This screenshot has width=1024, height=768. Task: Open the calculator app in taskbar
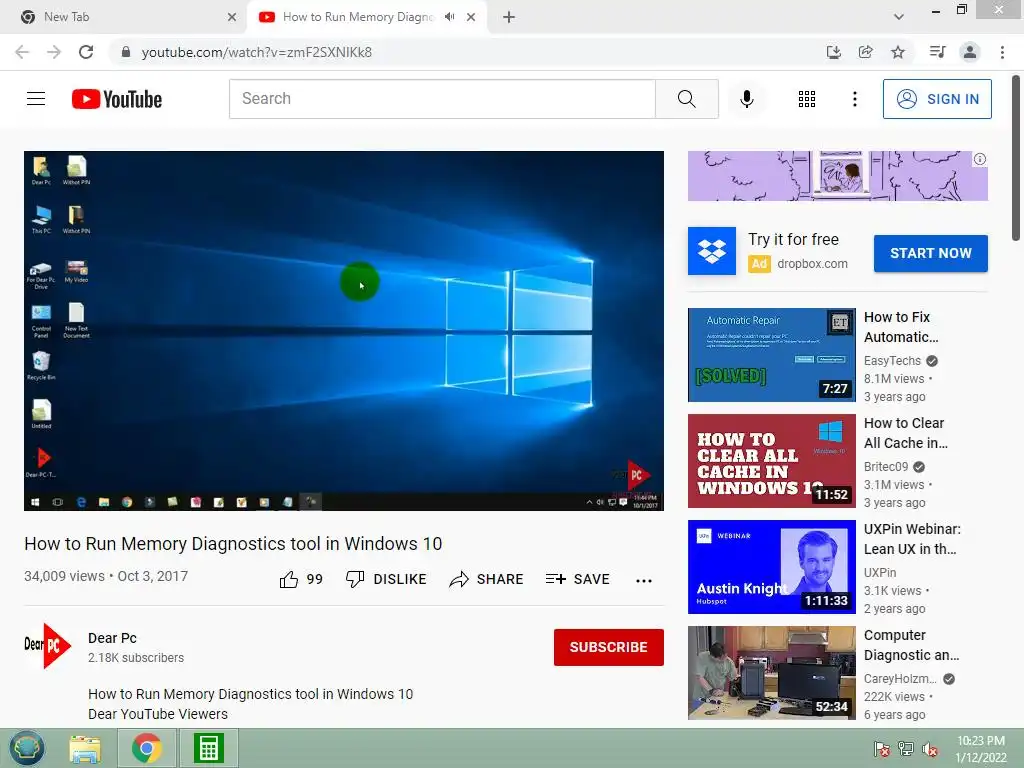[x=208, y=748]
